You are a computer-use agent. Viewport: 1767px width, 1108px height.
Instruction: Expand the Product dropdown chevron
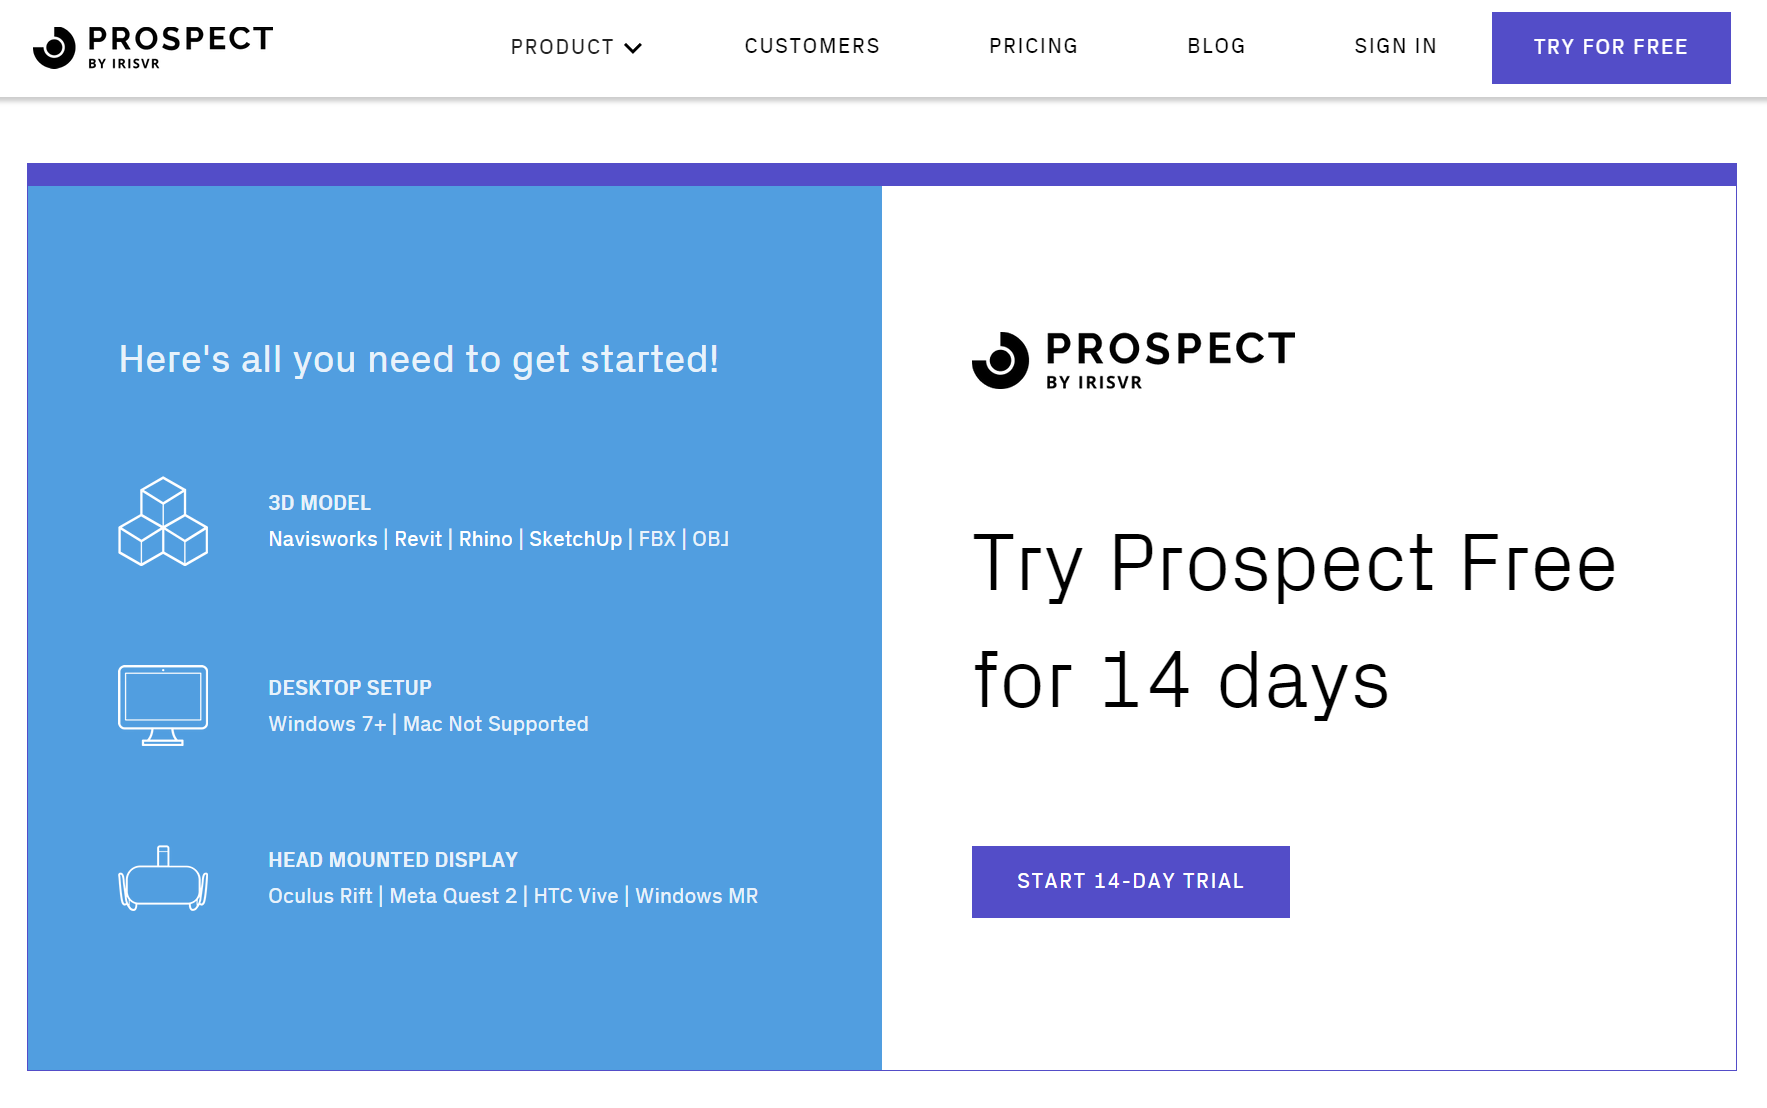pos(633,48)
